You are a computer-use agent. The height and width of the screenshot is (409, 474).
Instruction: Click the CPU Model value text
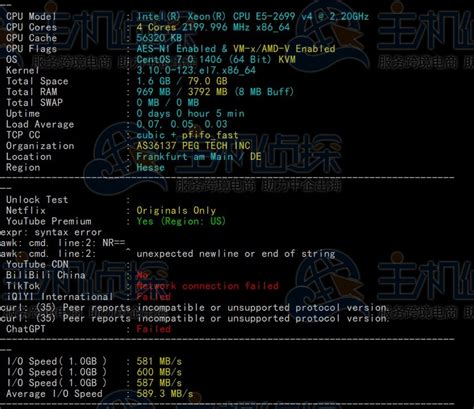pos(253,16)
